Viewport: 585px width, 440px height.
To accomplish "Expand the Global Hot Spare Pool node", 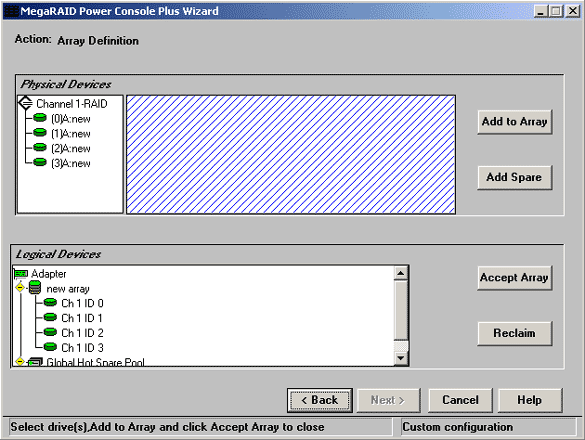I will click(20, 362).
